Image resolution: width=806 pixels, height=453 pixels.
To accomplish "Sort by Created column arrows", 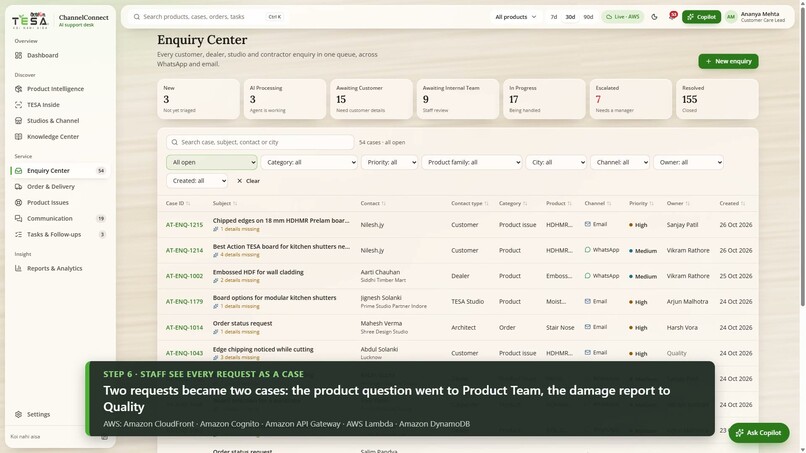I will point(743,204).
